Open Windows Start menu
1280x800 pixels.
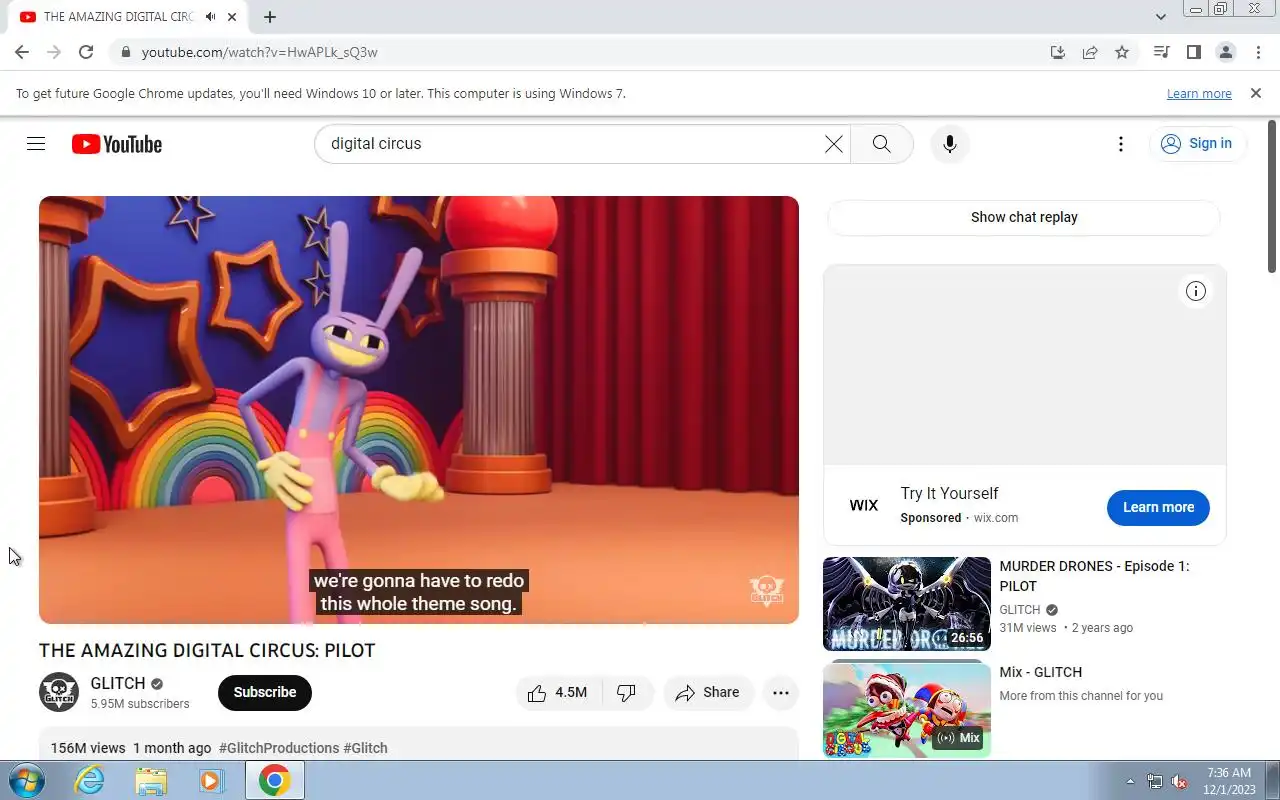25,780
